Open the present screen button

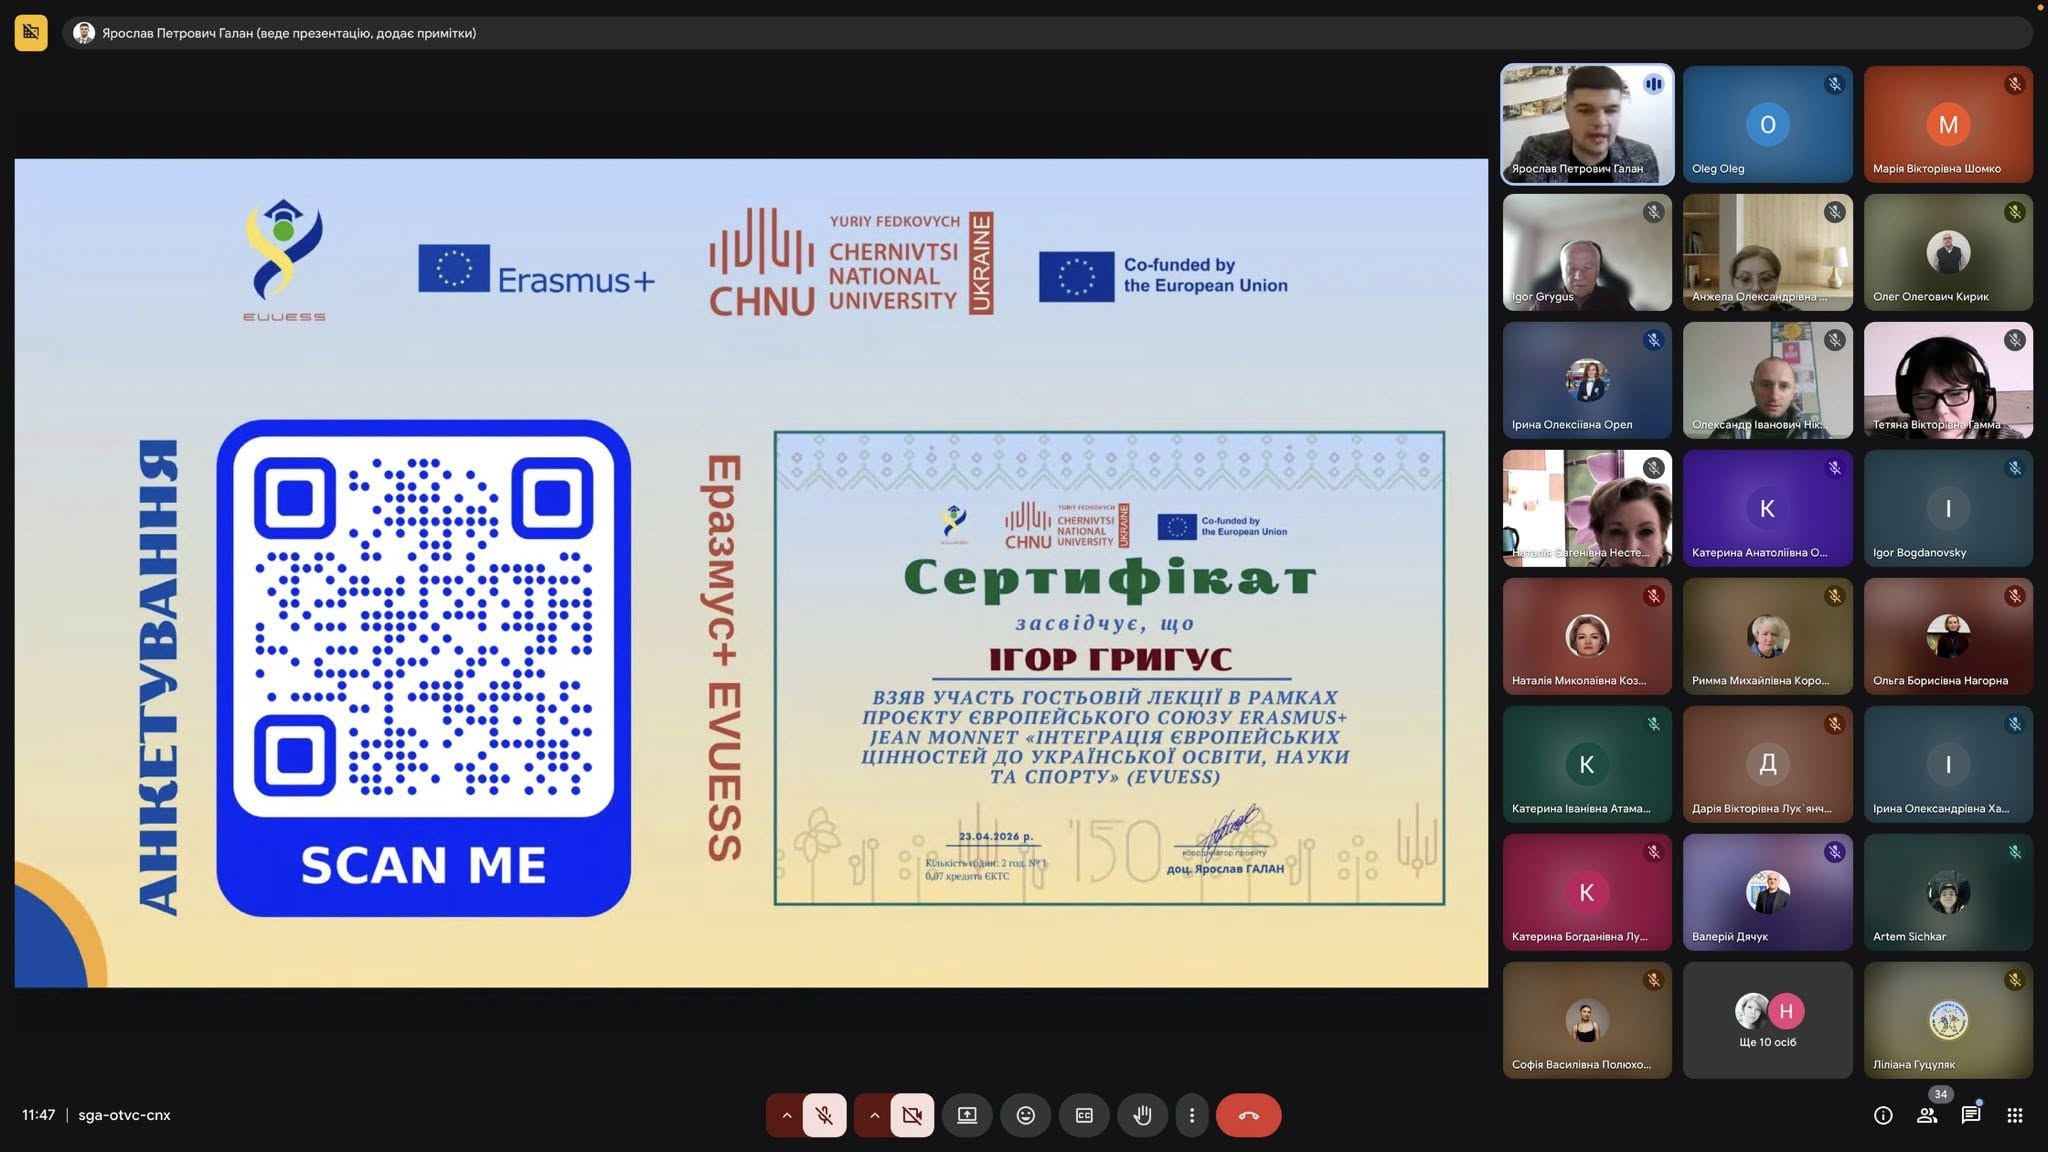[967, 1115]
